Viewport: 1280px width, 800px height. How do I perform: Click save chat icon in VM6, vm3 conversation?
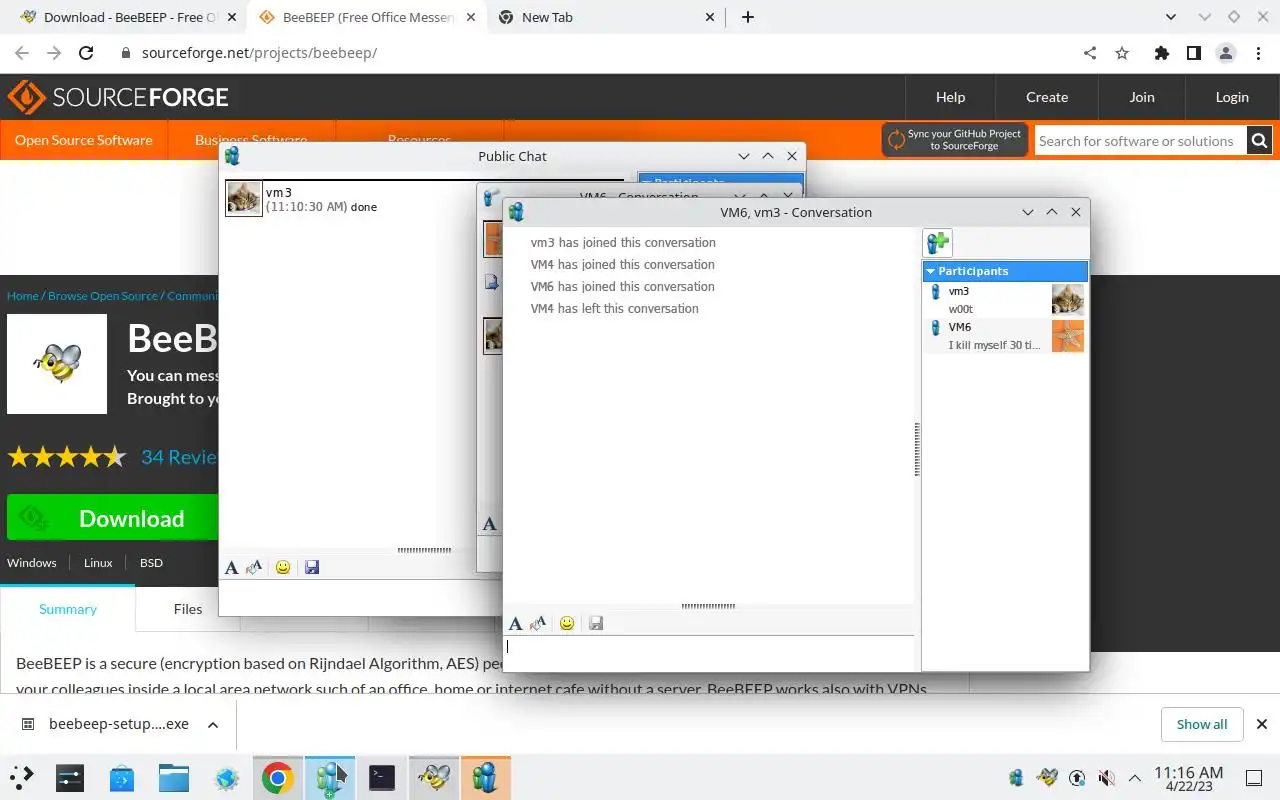596,623
